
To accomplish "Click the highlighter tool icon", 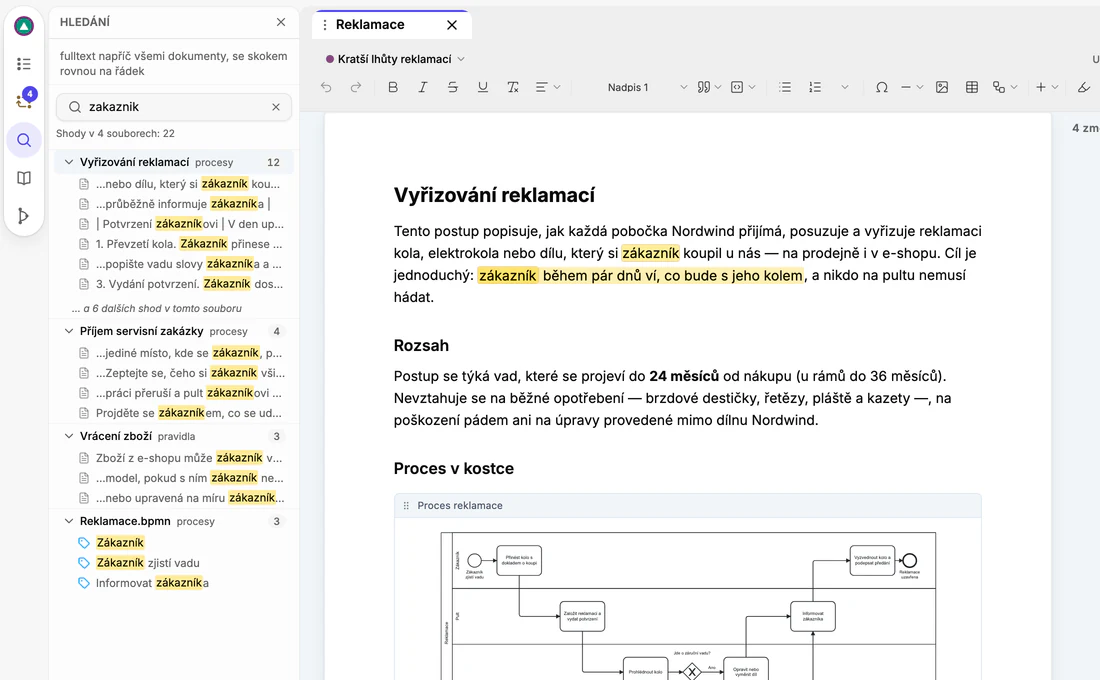I will click(x=1084, y=87).
